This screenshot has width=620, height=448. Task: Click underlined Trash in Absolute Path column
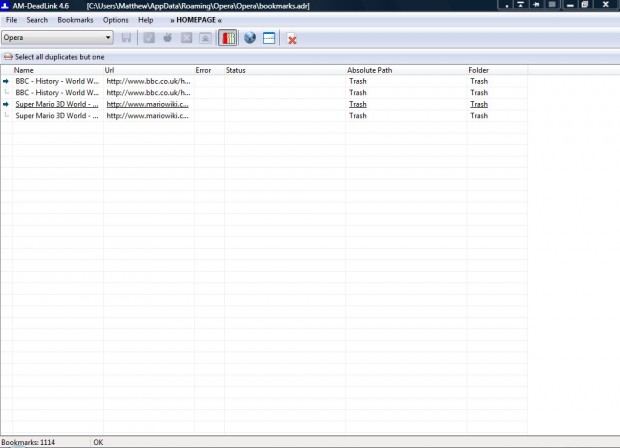click(358, 104)
